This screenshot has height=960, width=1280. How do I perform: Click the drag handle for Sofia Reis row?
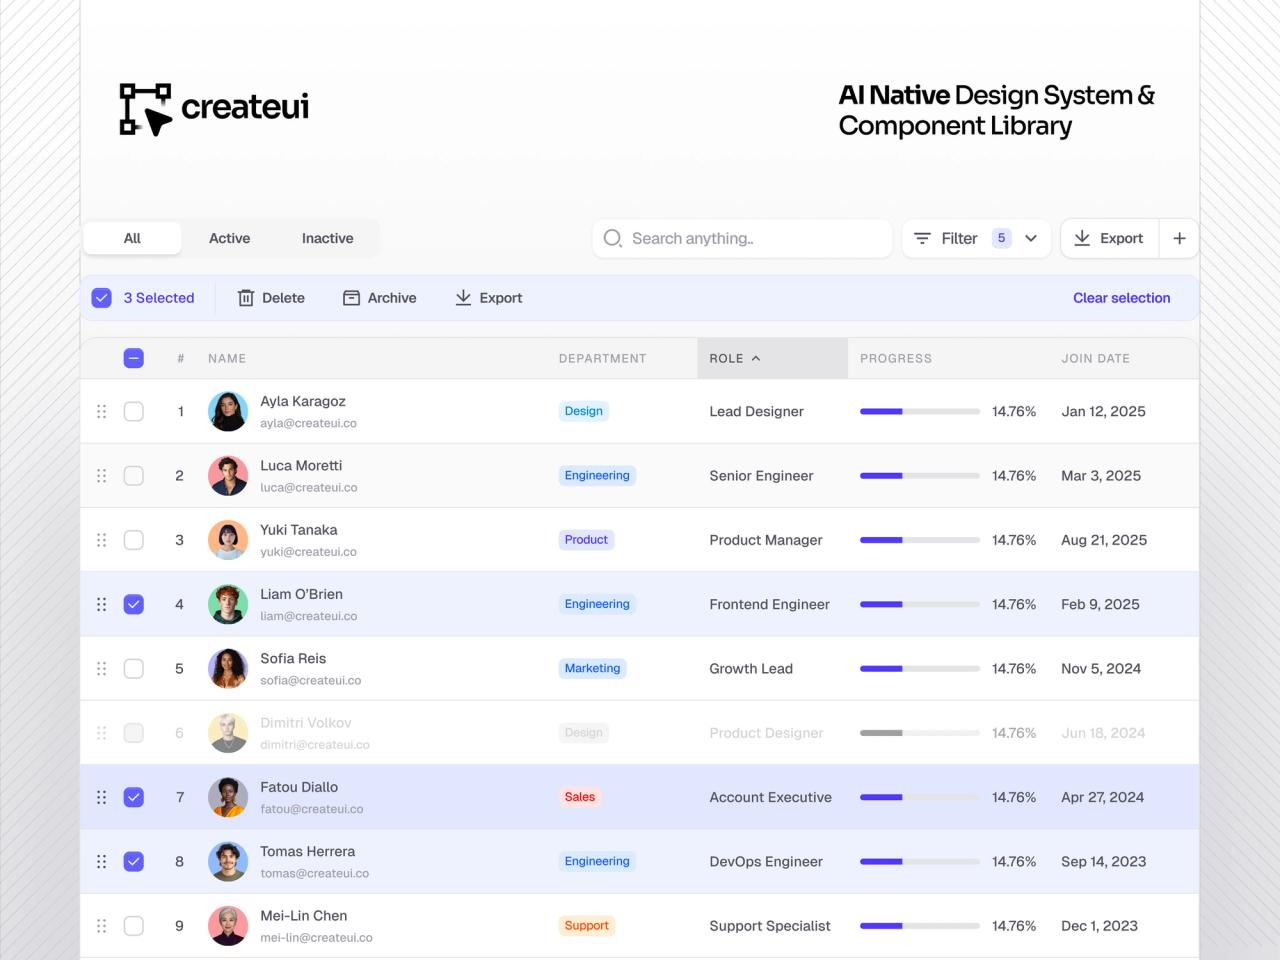click(101, 669)
